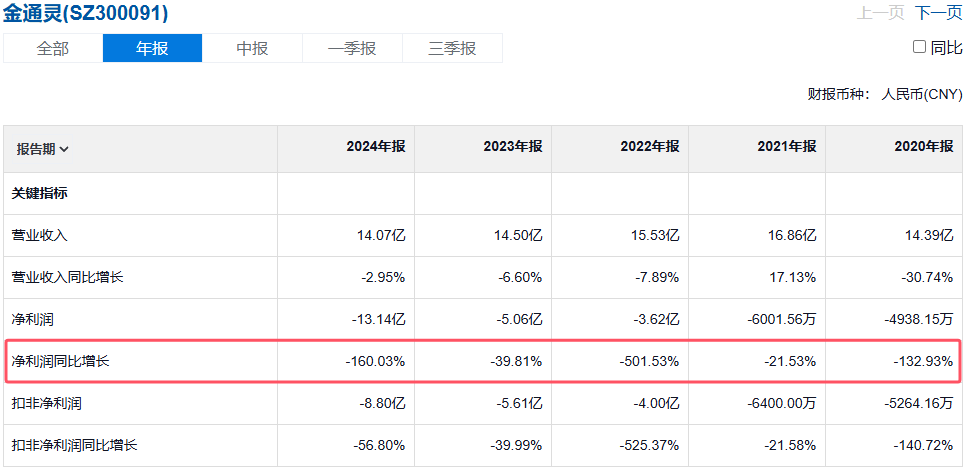Click the 14.50亿 revenue value

click(x=517, y=235)
